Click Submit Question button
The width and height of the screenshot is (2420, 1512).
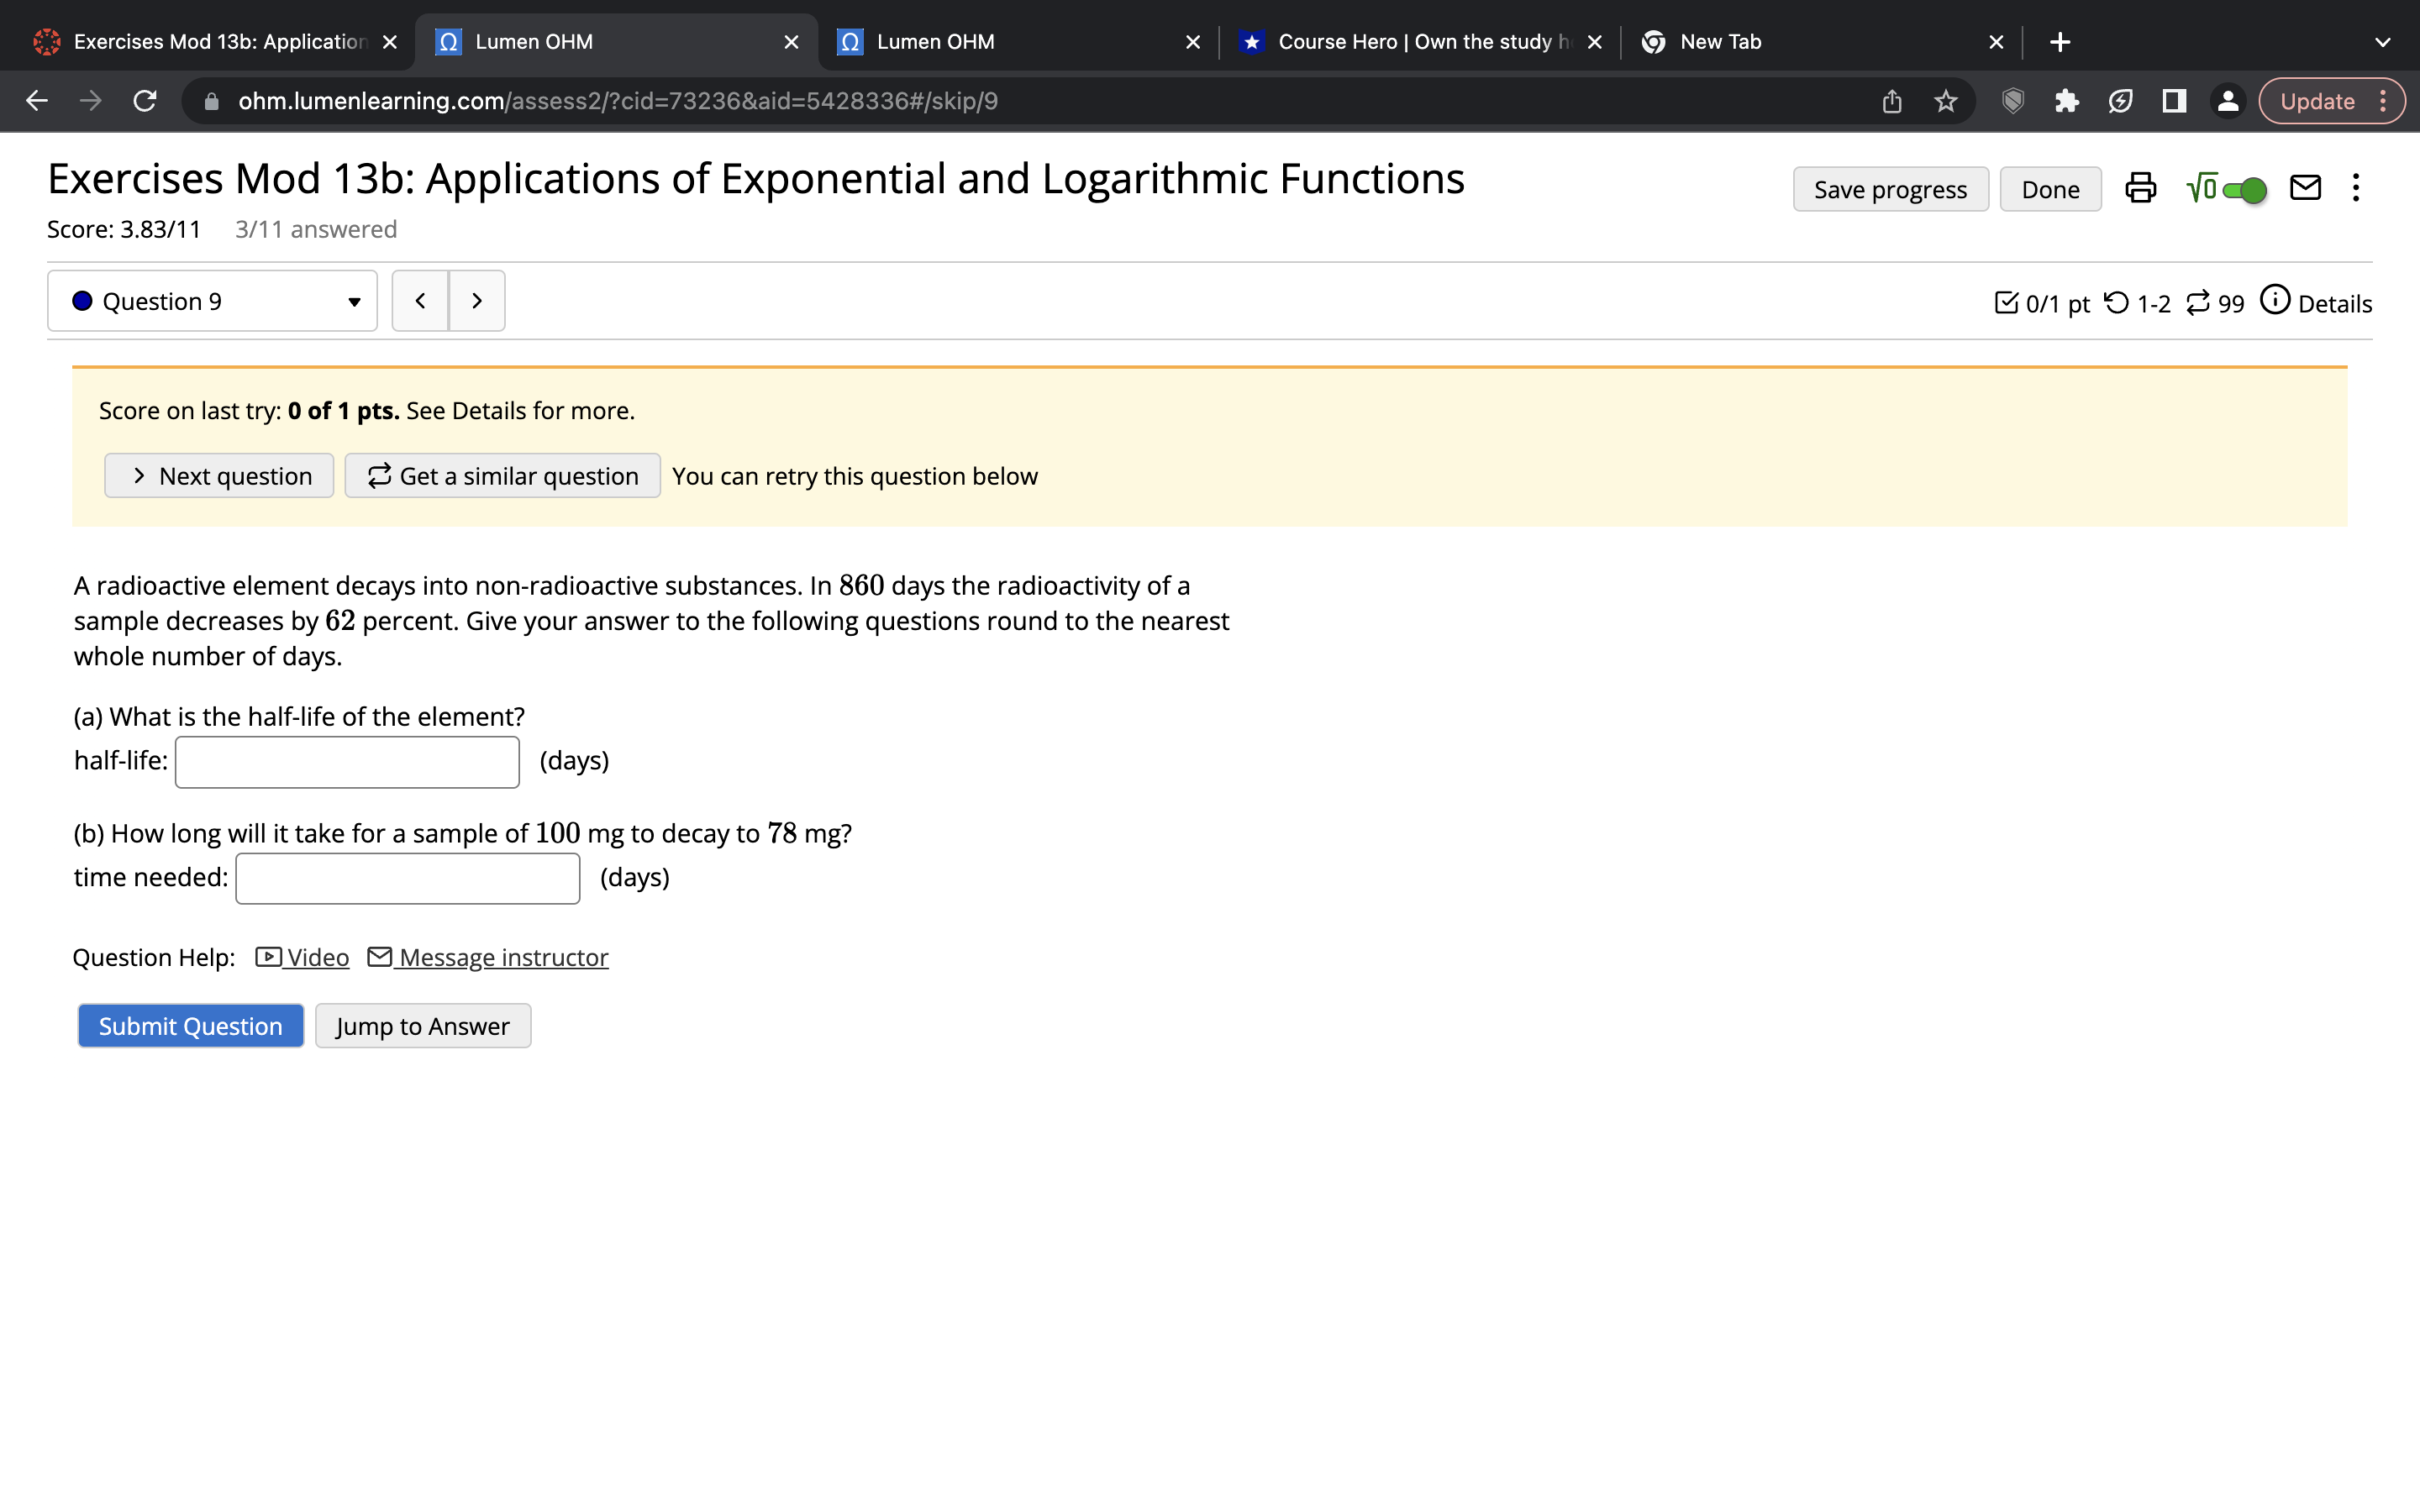tap(190, 1026)
